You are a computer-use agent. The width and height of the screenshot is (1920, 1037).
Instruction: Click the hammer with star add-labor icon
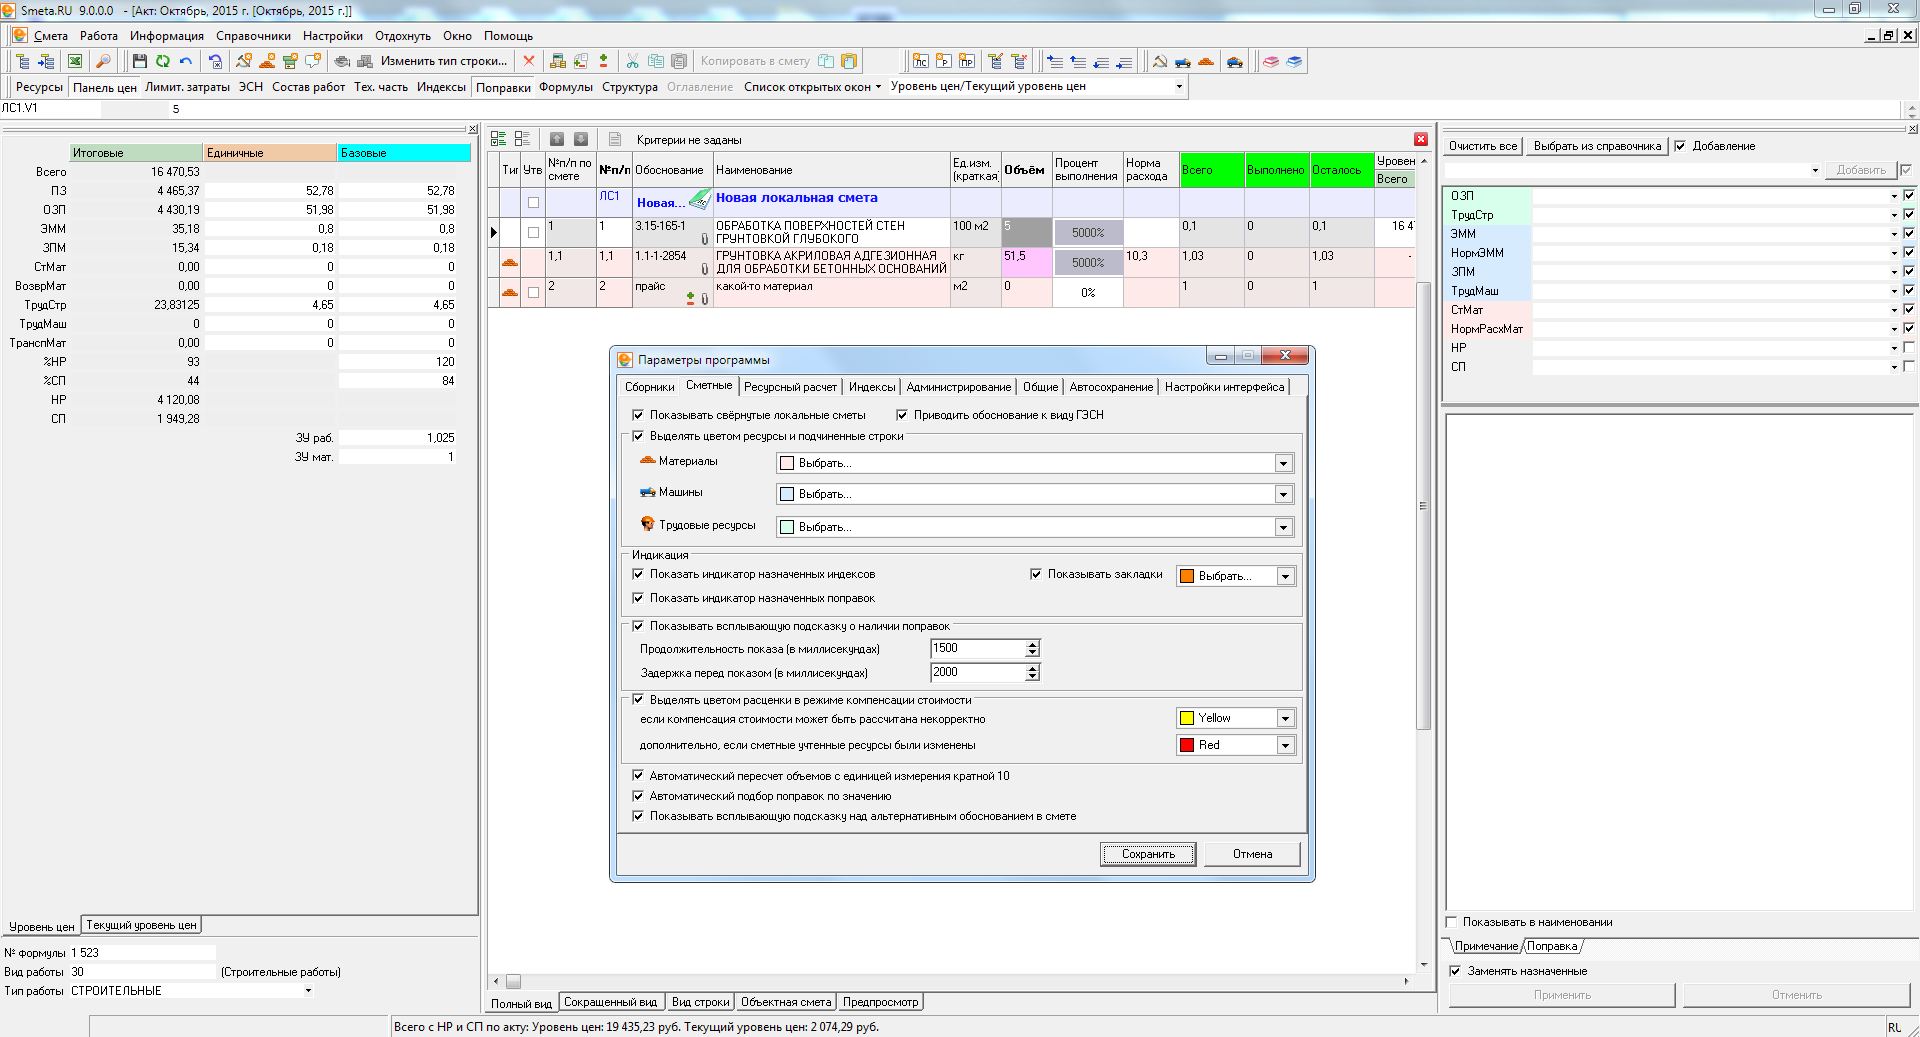tap(244, 61)
